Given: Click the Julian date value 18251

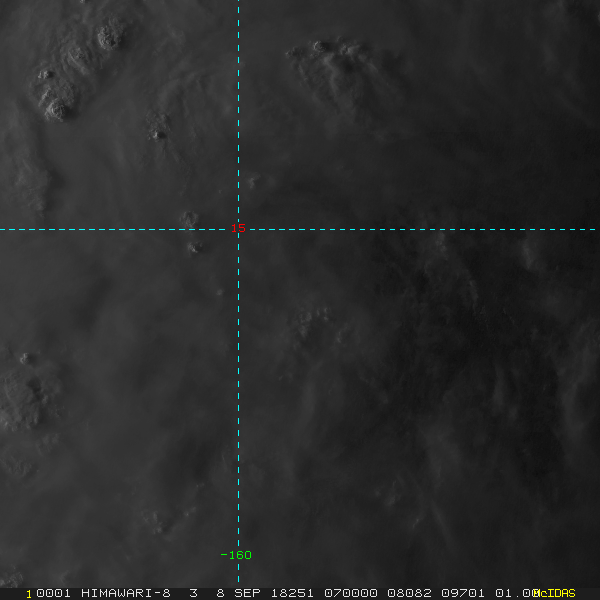Looking at the screenshot, I should click(292, 593).
